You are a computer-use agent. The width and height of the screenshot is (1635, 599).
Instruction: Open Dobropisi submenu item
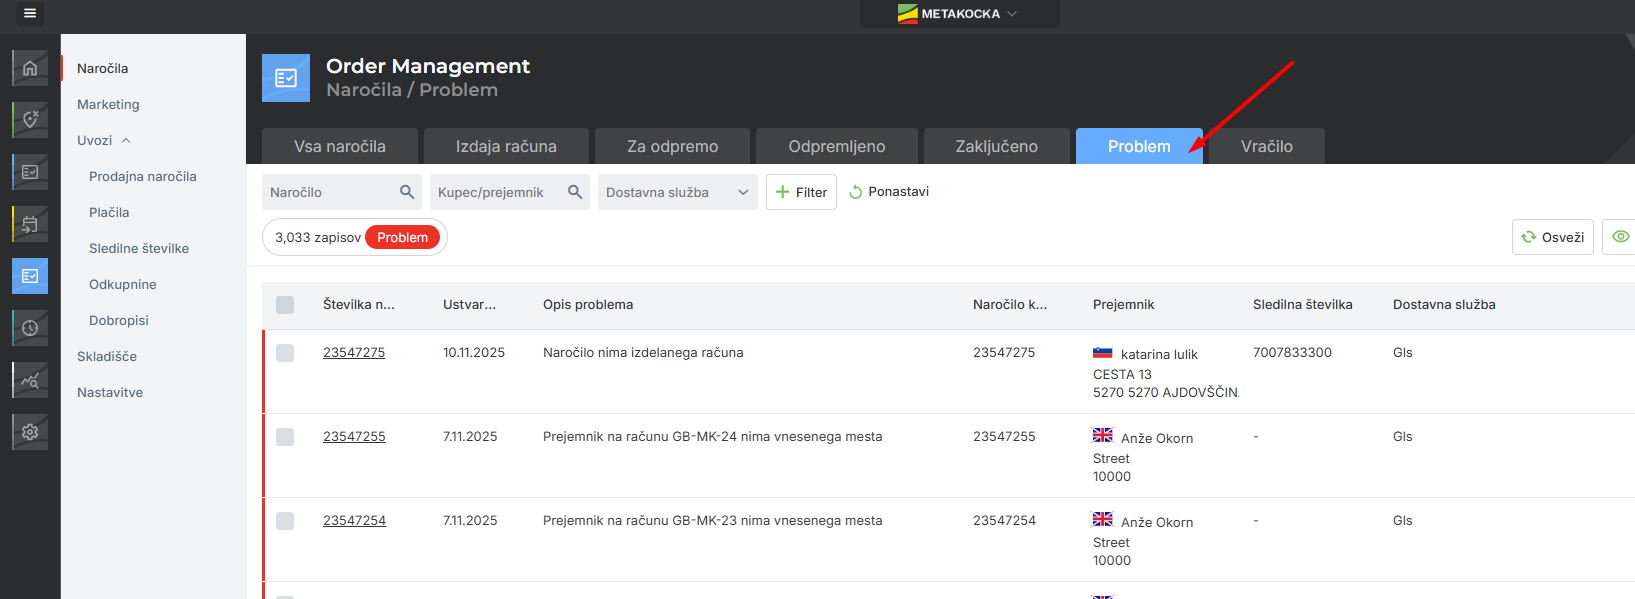tap(119, 321)
